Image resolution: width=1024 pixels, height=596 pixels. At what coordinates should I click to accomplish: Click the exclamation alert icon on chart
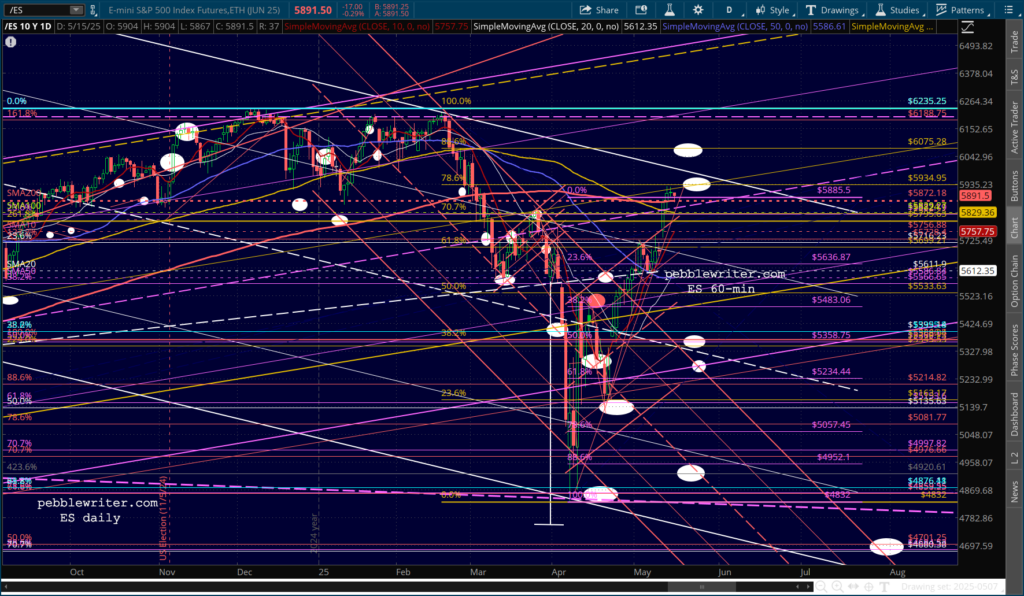(10, 42)
